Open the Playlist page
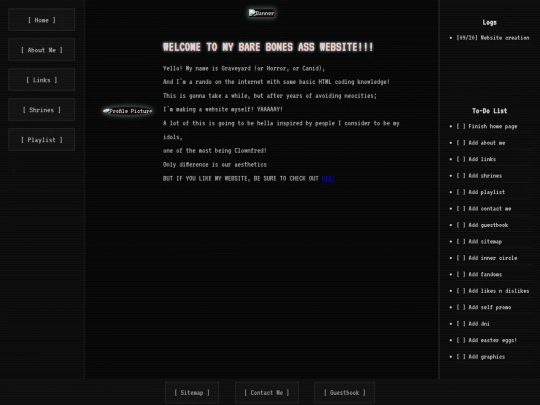This screenshot has width=540, height=405. [42, 140]
